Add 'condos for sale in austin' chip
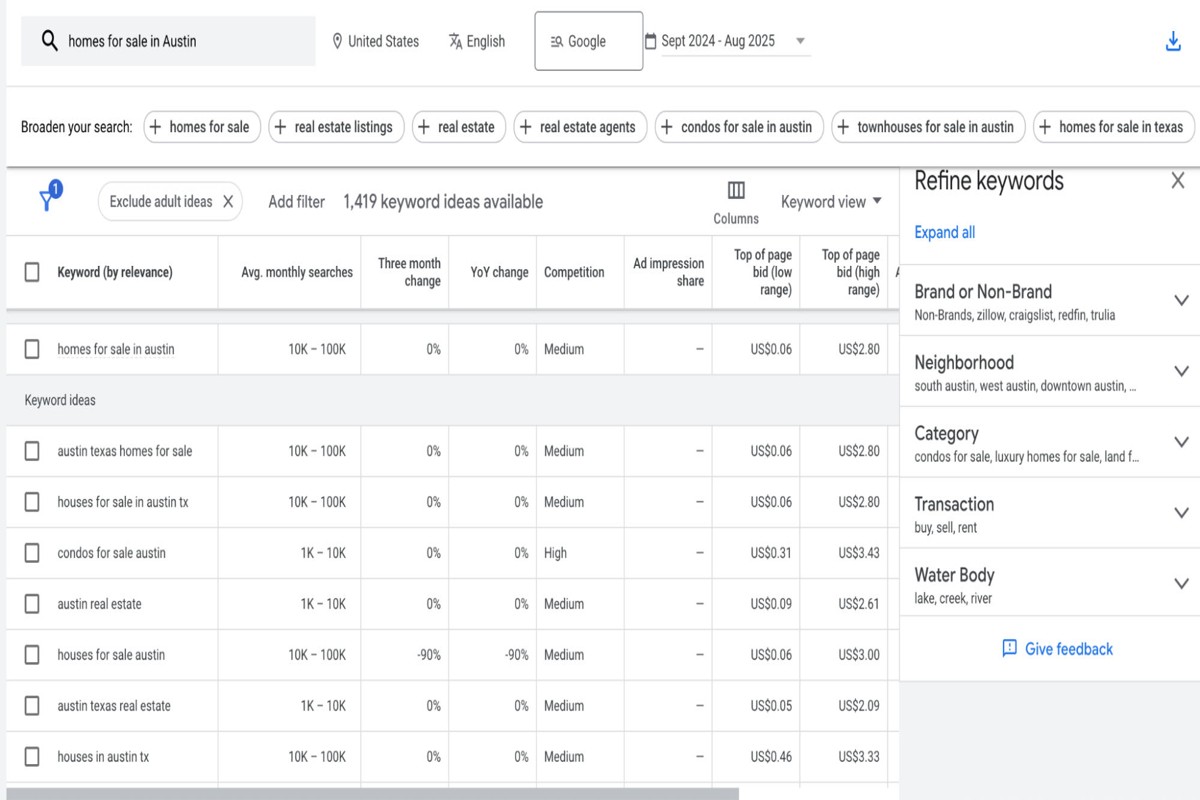 (x=740, y=127)
